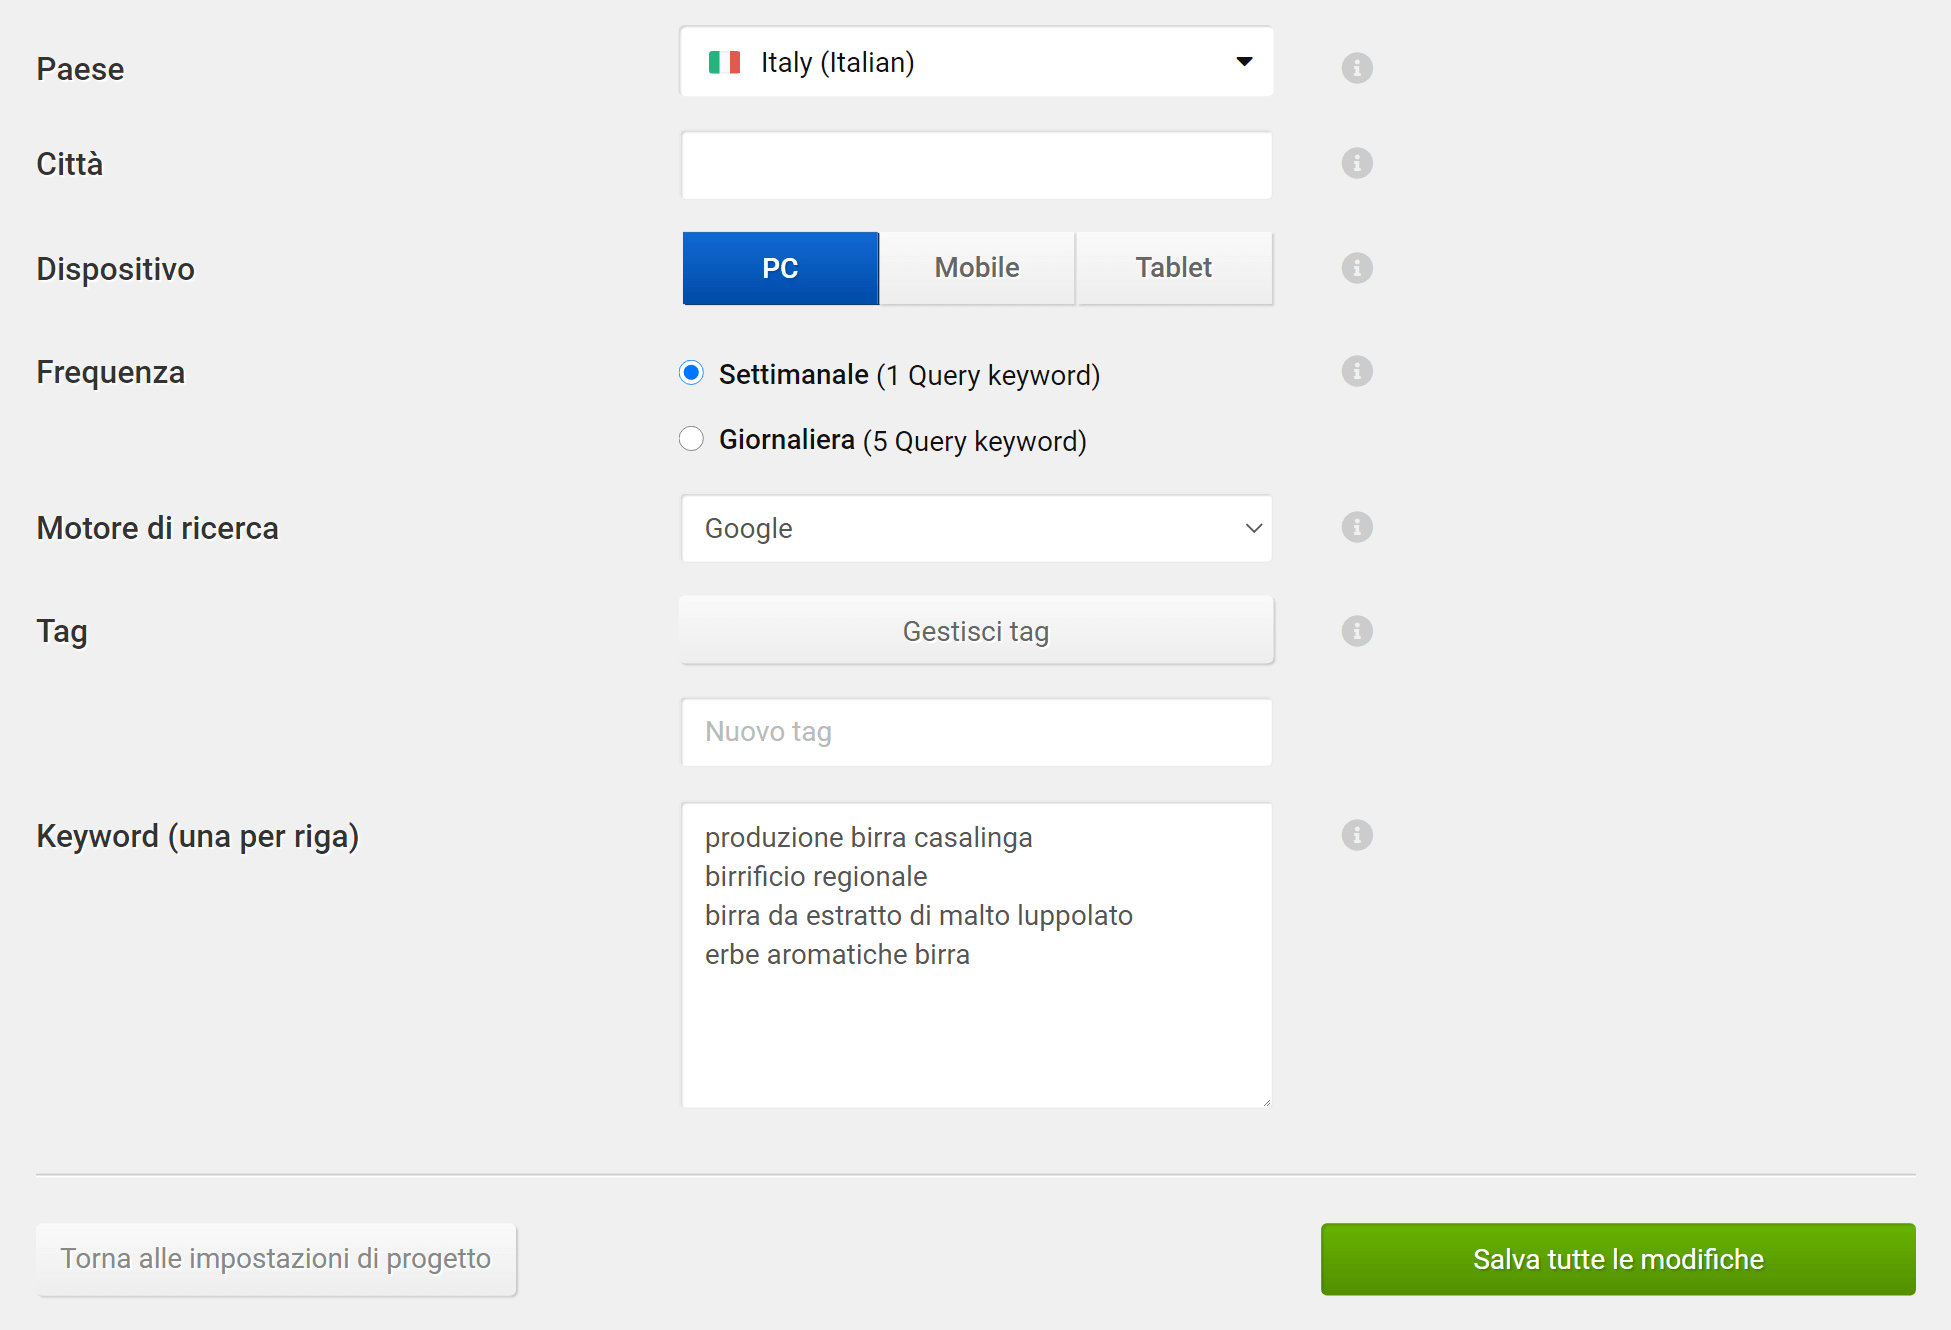The image size is (1951, 1330).
Task: Click Salva tutte le modifiche button
Action: (x=1617, y=1259)
